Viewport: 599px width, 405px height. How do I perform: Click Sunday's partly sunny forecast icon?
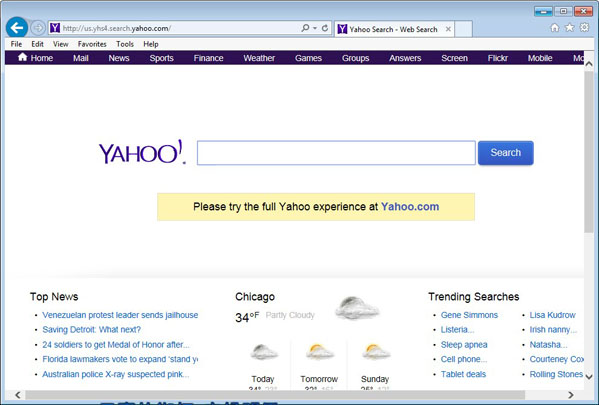376,352
